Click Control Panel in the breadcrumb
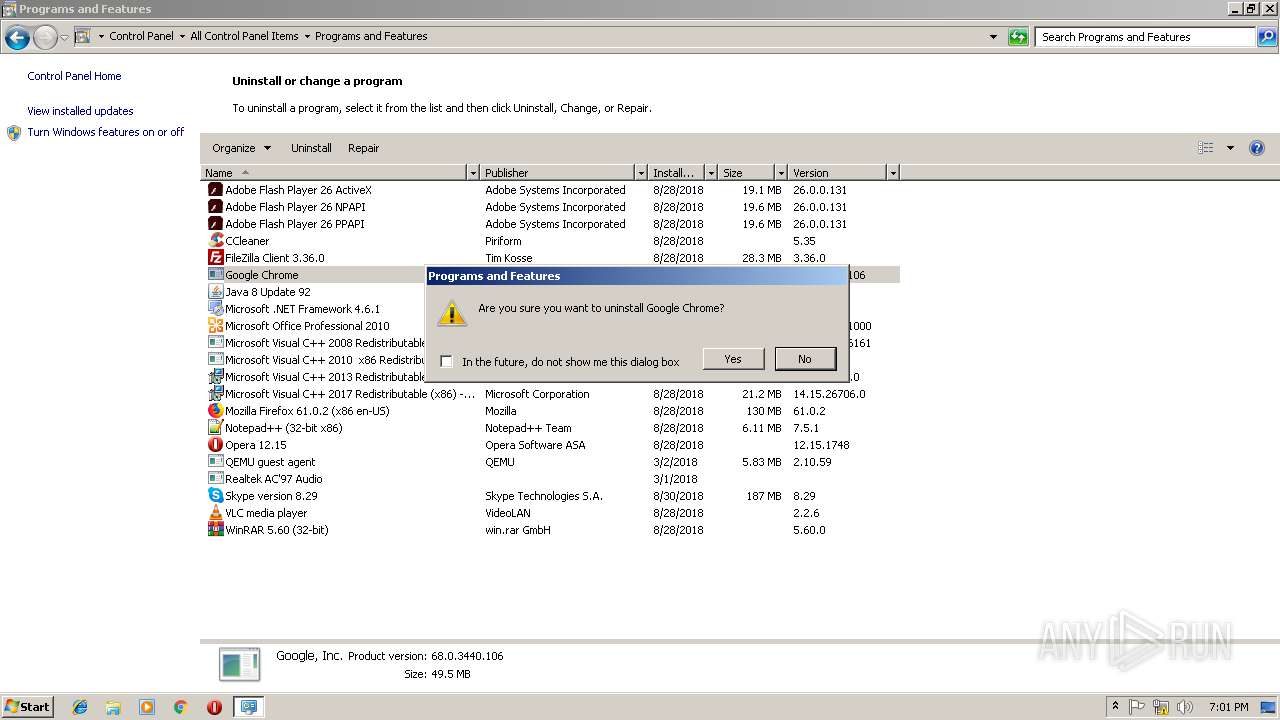The width and height of the screenshot is (1280, 720). point(141,36)
